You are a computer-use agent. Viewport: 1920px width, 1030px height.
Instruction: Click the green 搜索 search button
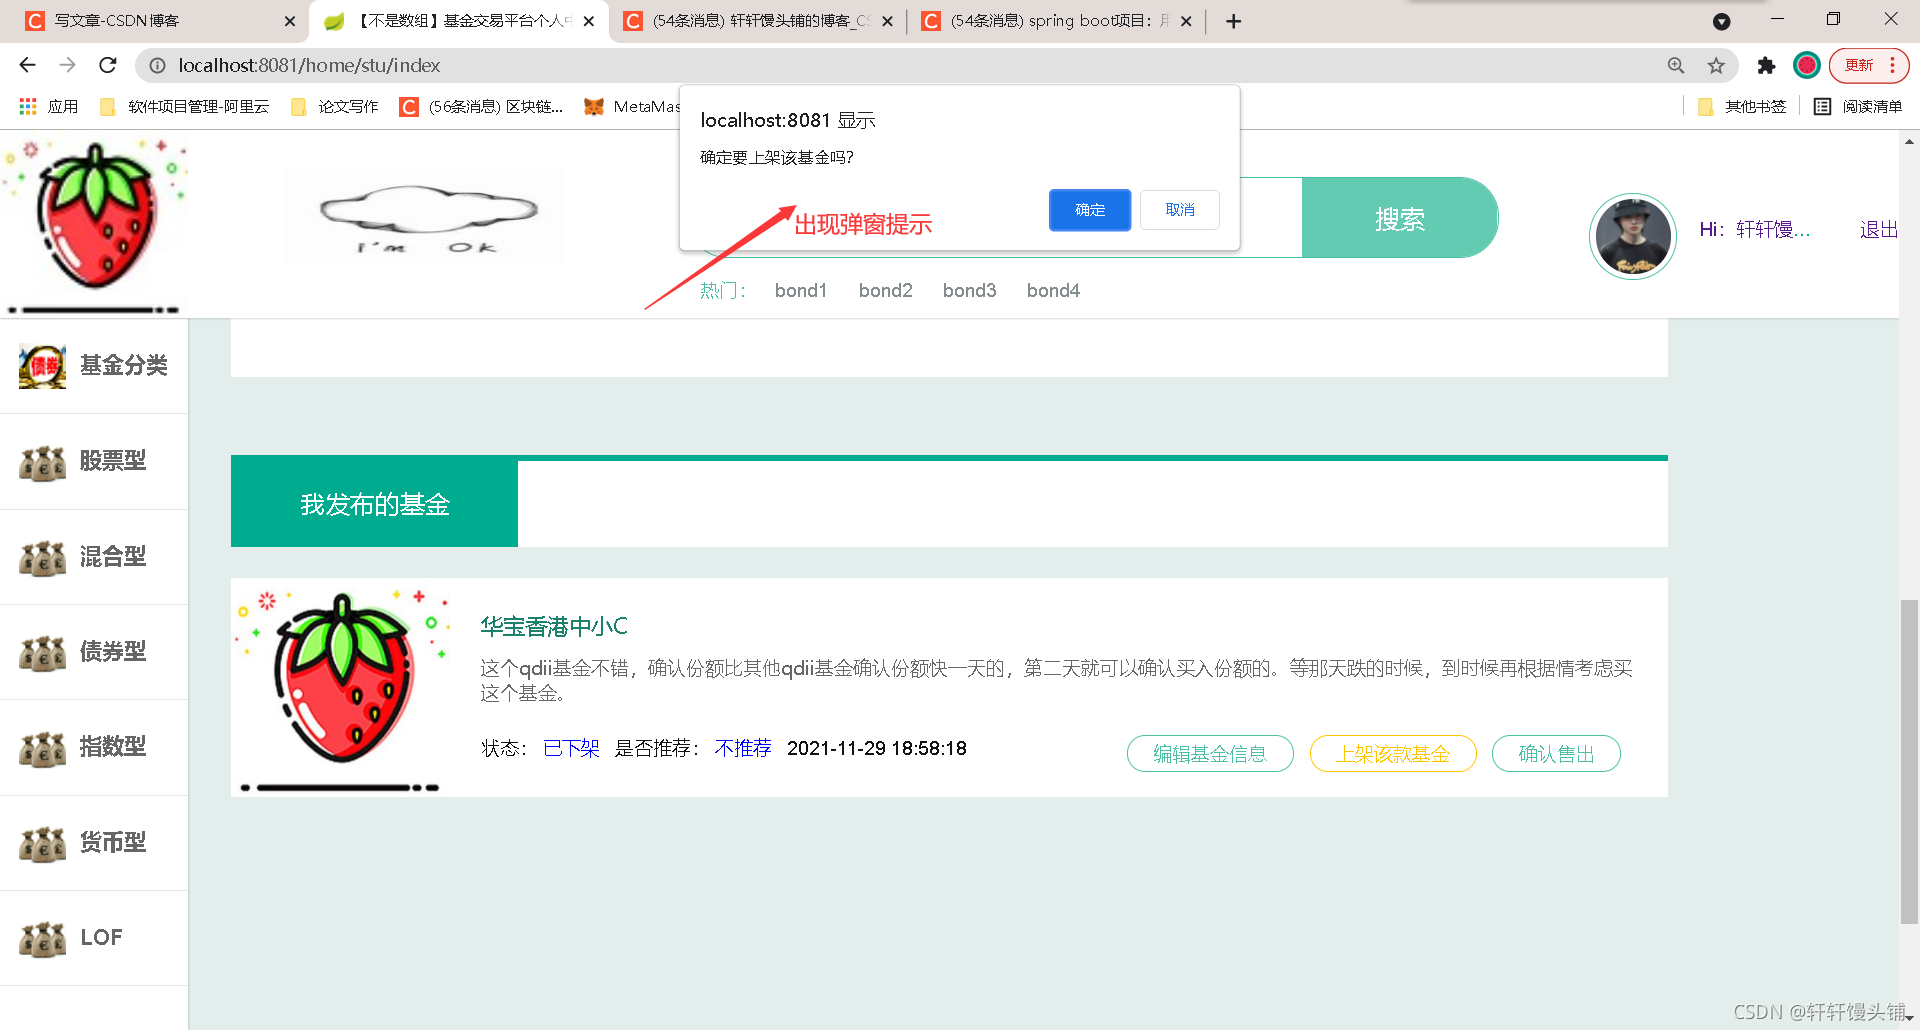pos(1399,218)
